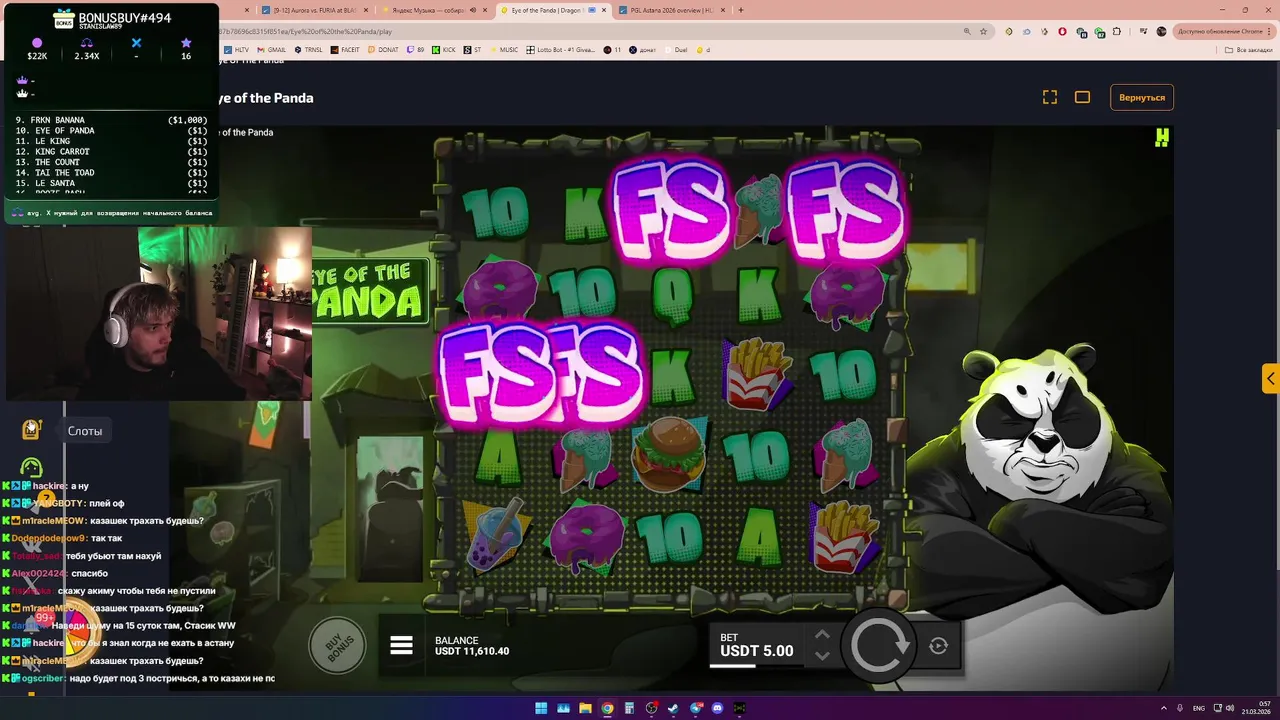This screenshot has height=720, width=1280.
Task: Switch the ENG input language
Action: tap(1199, 708)
